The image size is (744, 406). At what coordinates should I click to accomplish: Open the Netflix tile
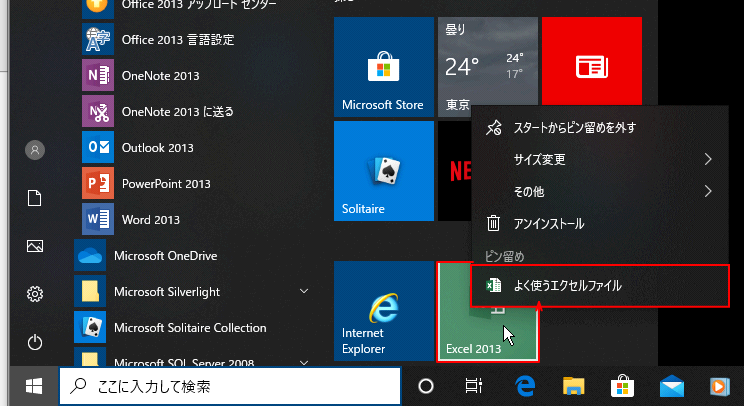pyautogui.click(x=455, y=171)
